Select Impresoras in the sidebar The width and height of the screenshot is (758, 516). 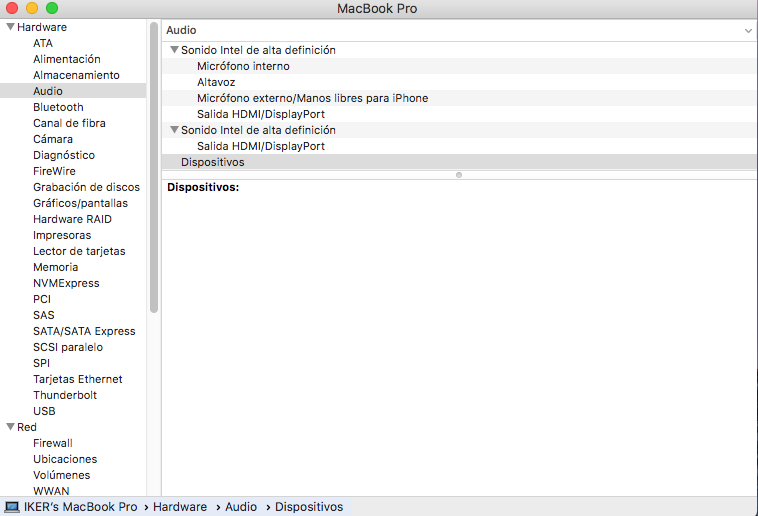(62, 235)
